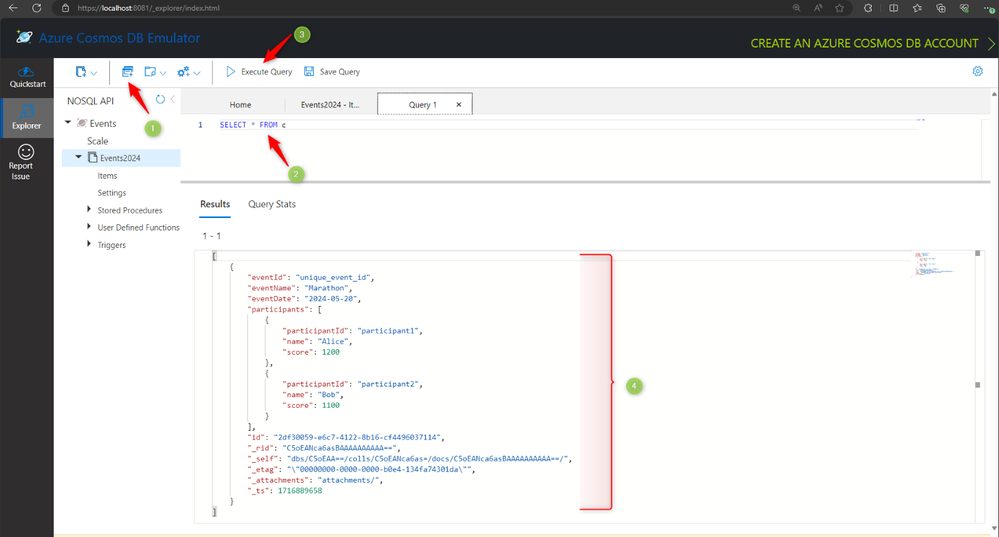Image resolution: width=999 pixels, height=537 pixels.
Task: Open Settings under Events2024
Action: pos(111,193)
